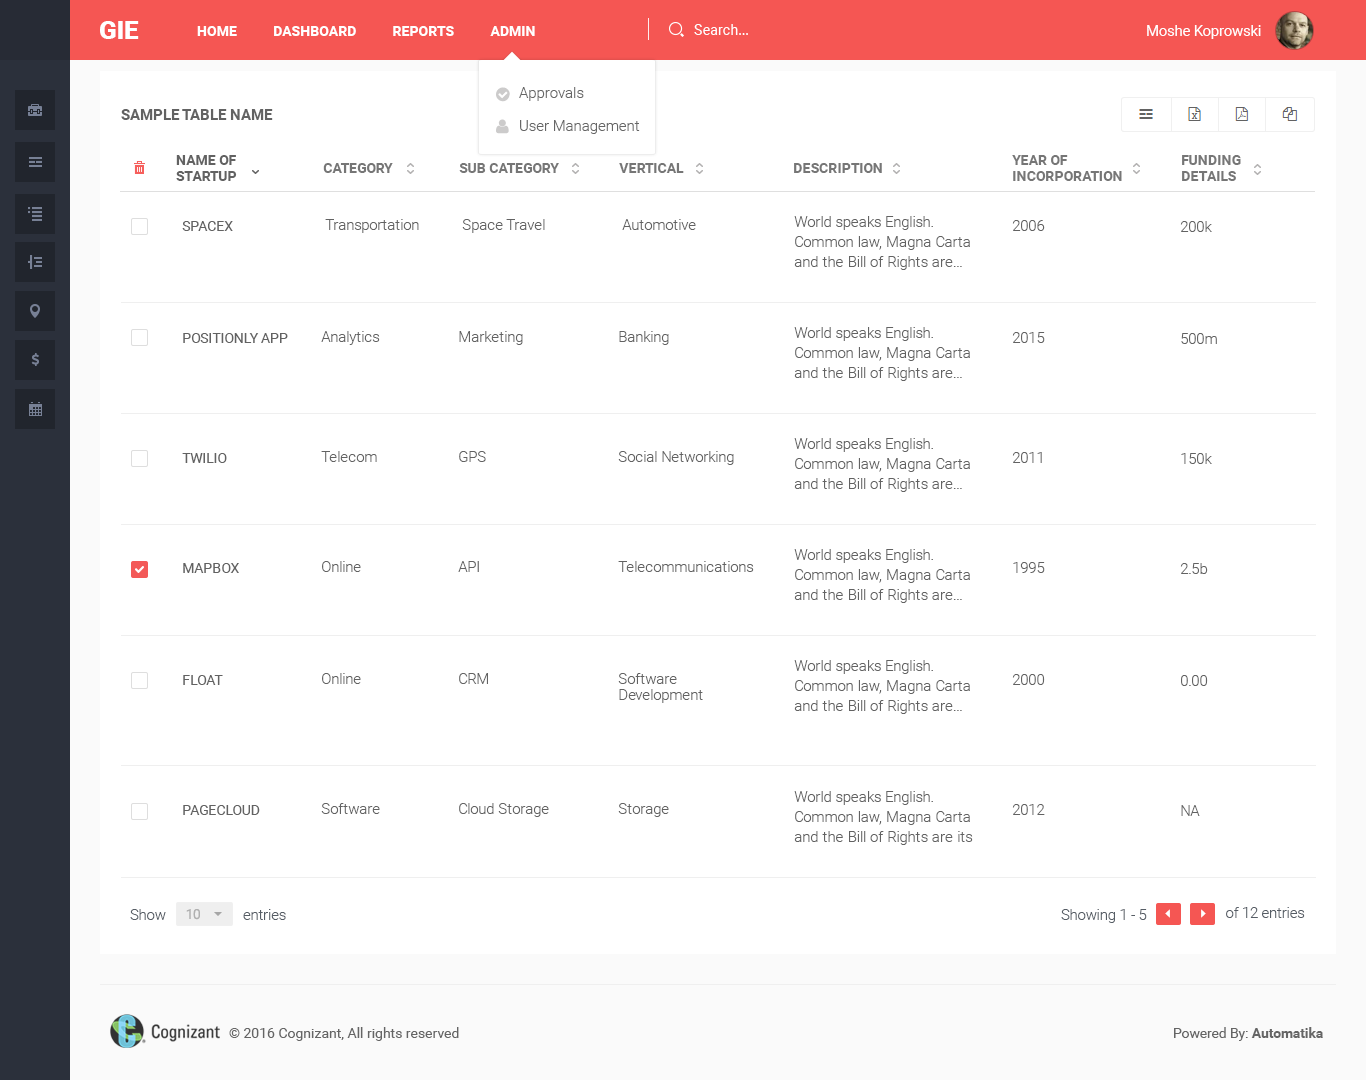Sort by Sub Category column arrows
The width and height of the screenshot is (1366, 1080).
(575, 168)
